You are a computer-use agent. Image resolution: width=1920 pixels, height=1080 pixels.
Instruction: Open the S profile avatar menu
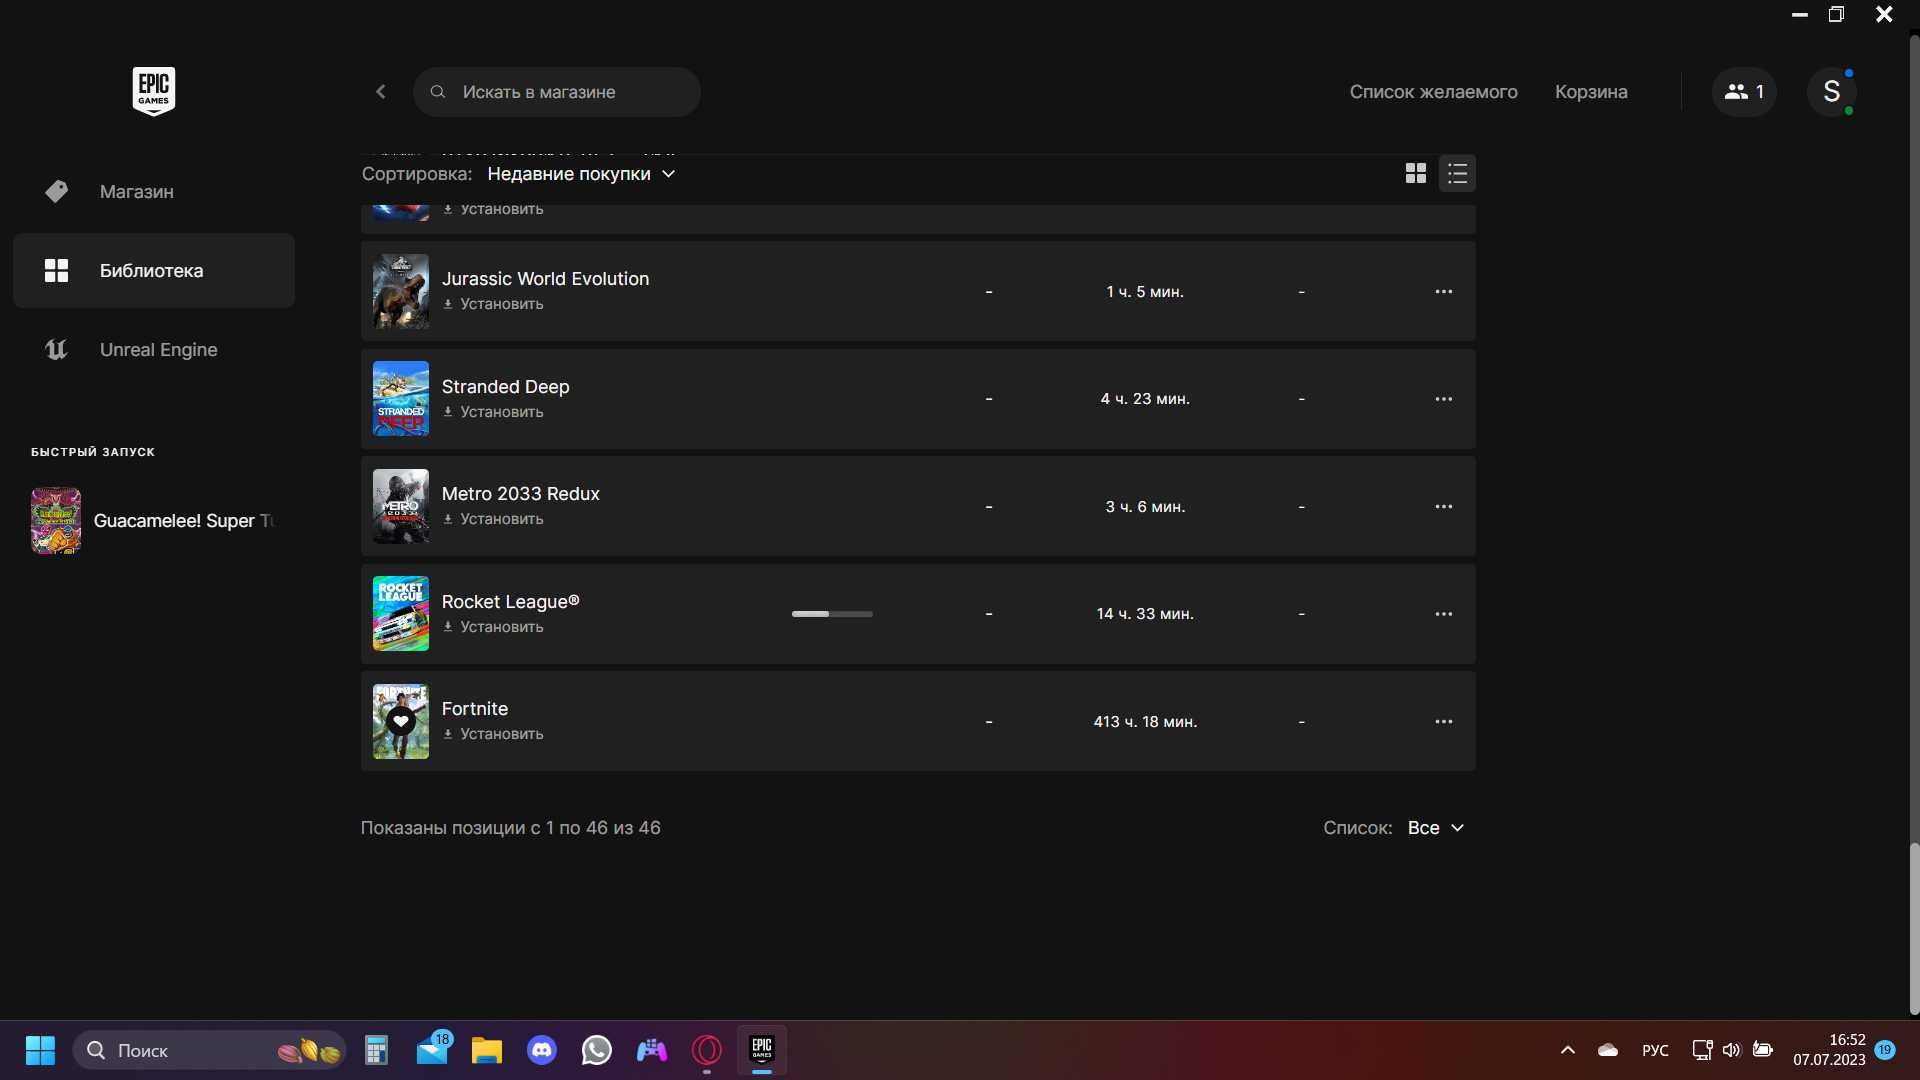1832,92
